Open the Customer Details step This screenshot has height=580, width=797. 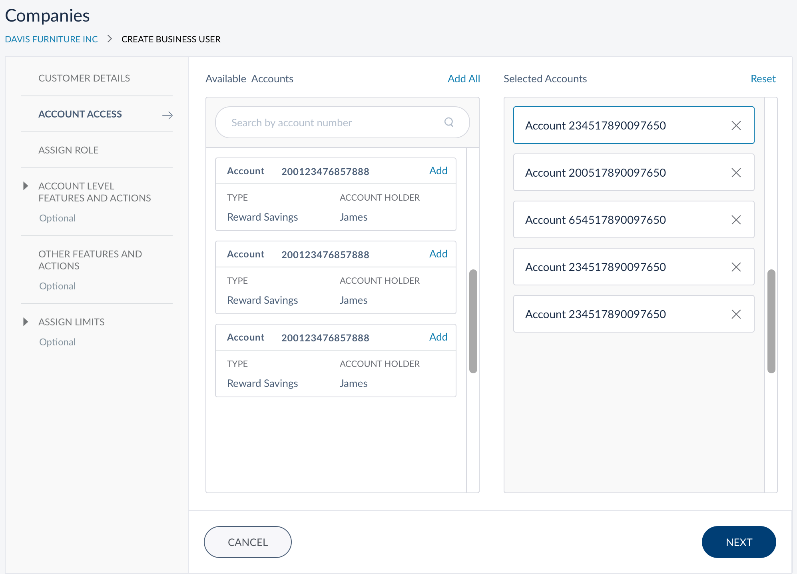pyautogui.click(x=84, y=78)
